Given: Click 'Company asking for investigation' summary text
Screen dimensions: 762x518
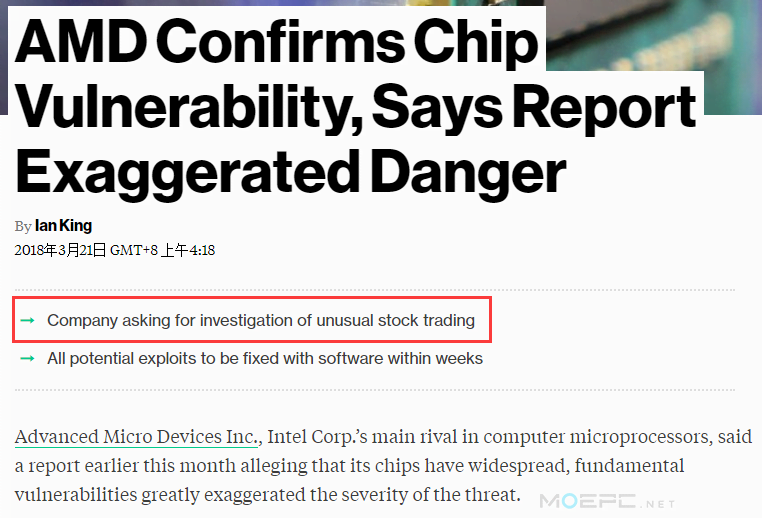Looking at the screenshot, I should [x=261, y=320].
